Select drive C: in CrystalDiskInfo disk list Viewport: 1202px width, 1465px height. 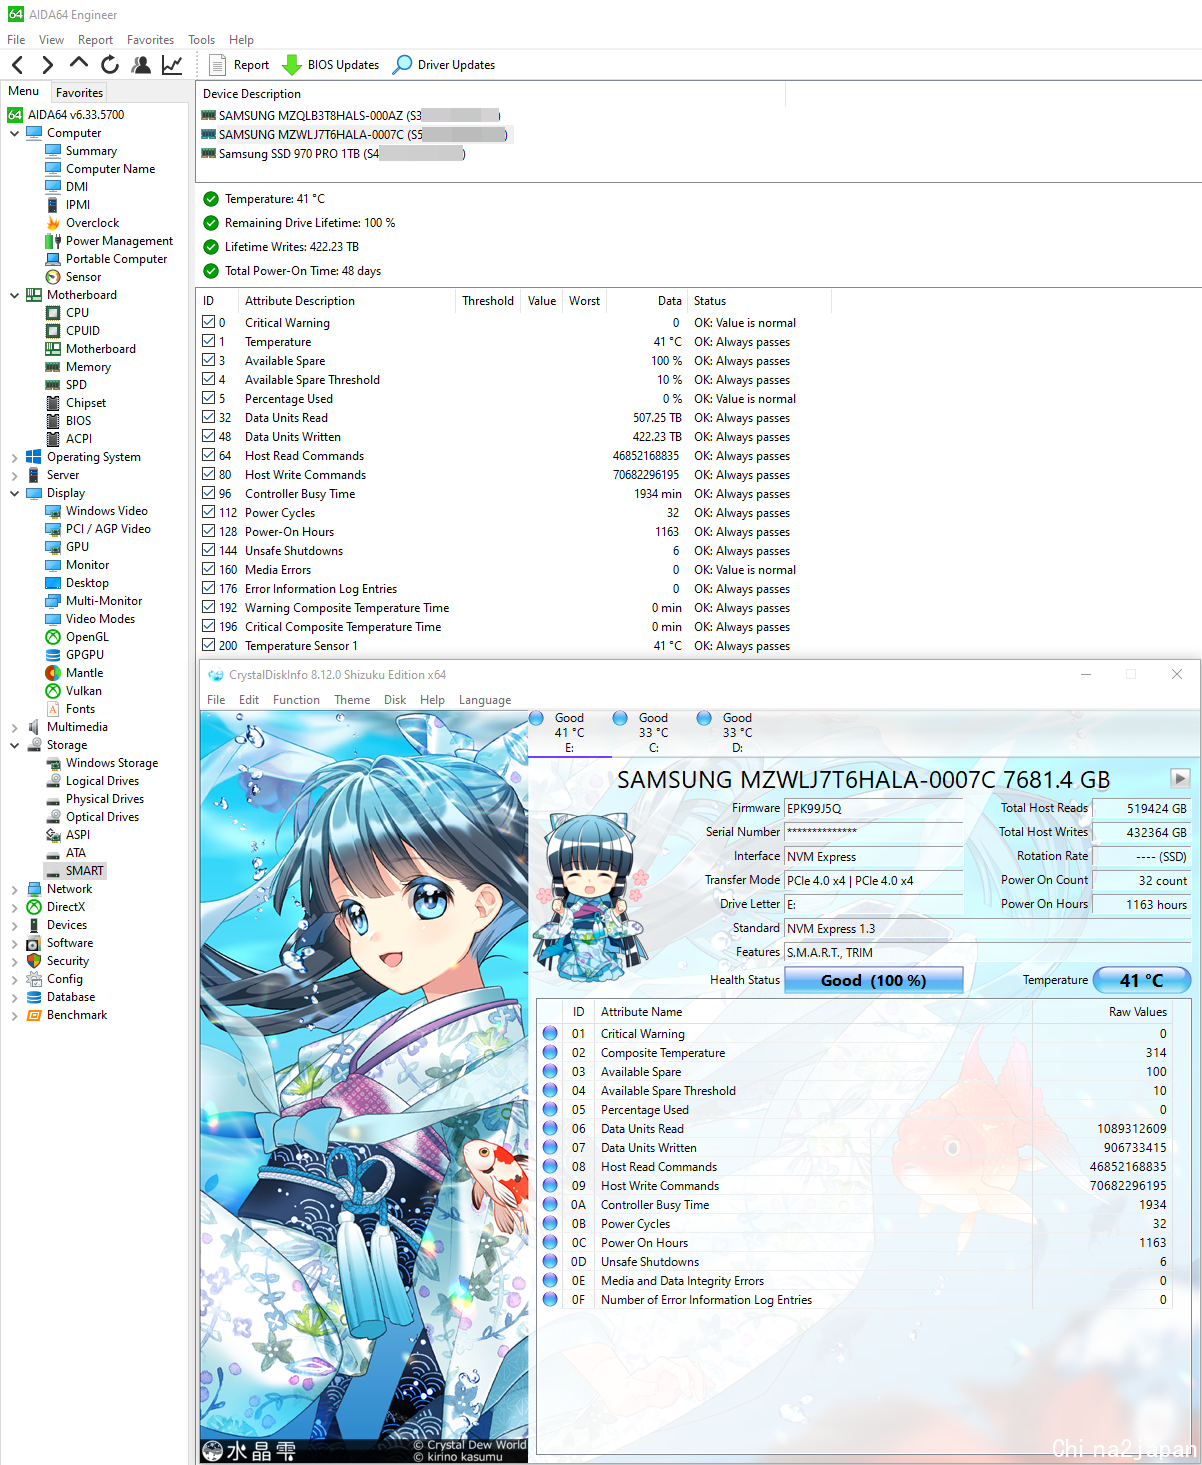(x=653, y=732)
